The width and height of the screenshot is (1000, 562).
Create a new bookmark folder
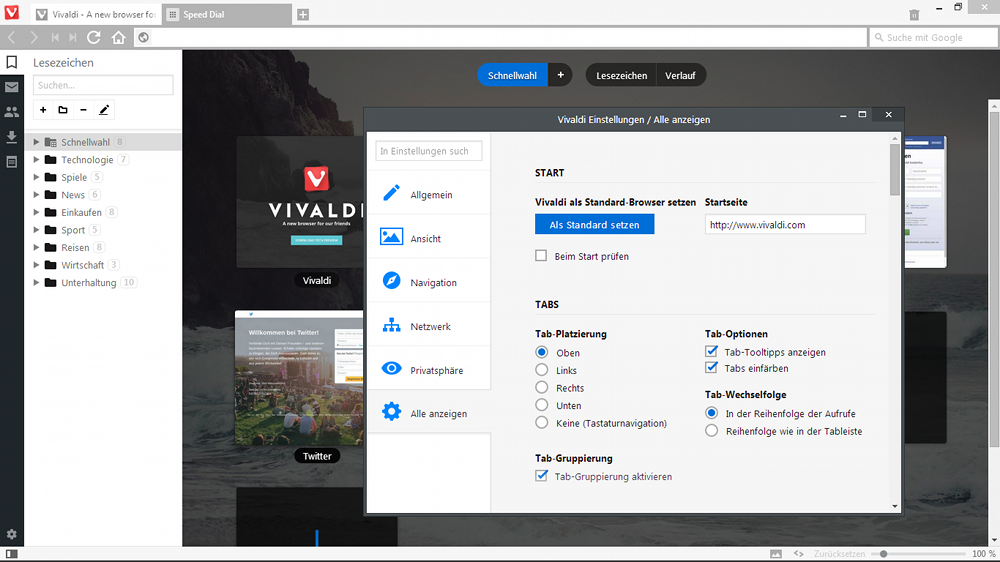pyautogui.click(x=62, y=110)
